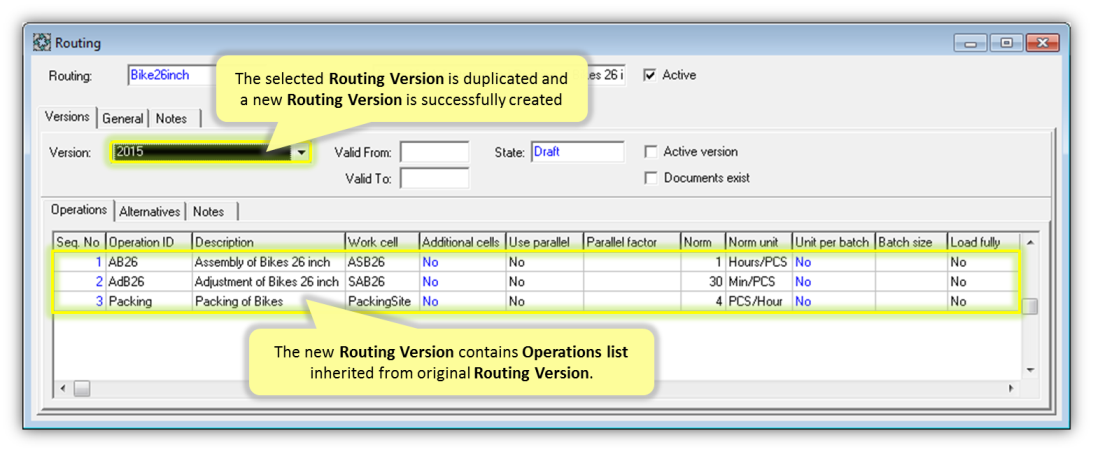This screenshot has height=452, width=1093.
Task: Select the Operations tab
Action: click(x=79, y=209)
